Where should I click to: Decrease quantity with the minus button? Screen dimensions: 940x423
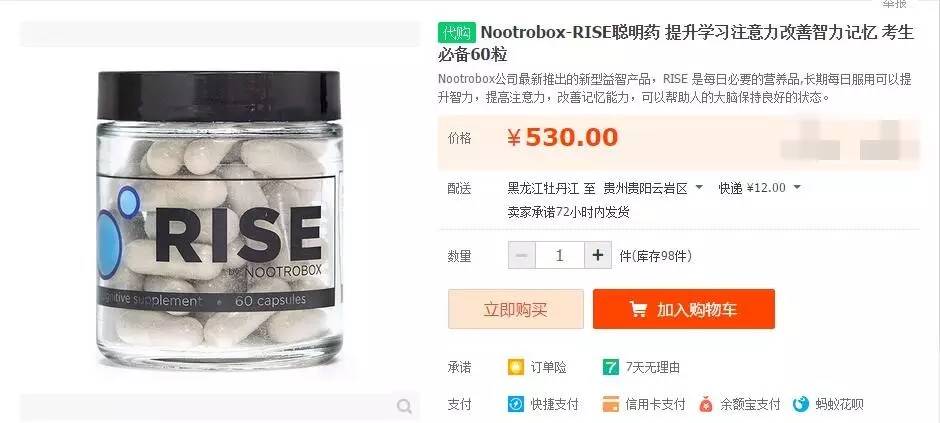[522, 256]
